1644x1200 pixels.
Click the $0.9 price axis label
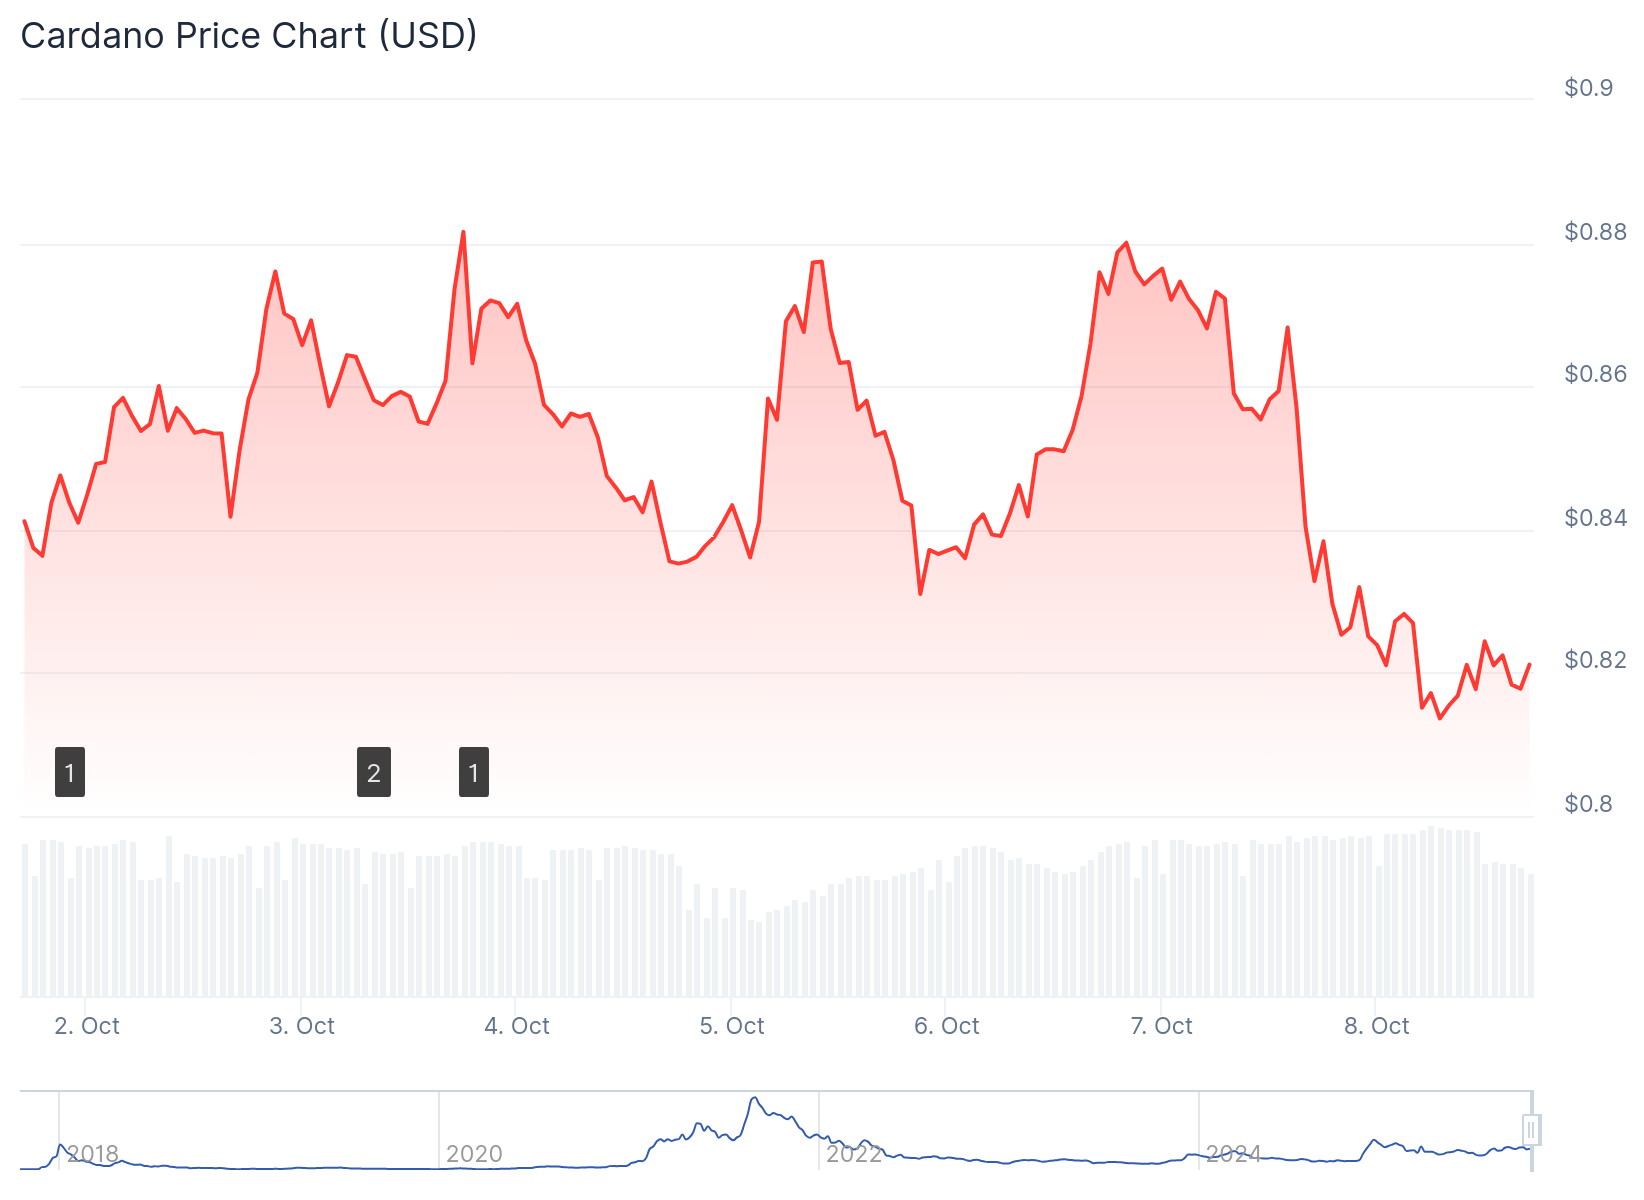point(1589,88)
